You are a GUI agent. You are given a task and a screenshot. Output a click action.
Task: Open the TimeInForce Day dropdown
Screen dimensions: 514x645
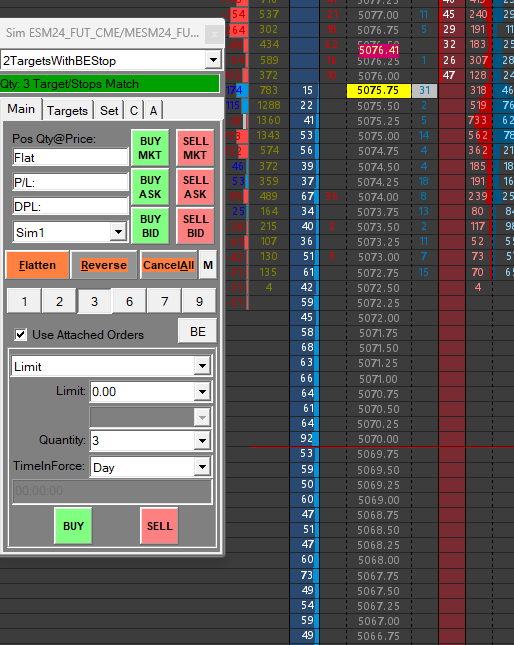(202, 467)
